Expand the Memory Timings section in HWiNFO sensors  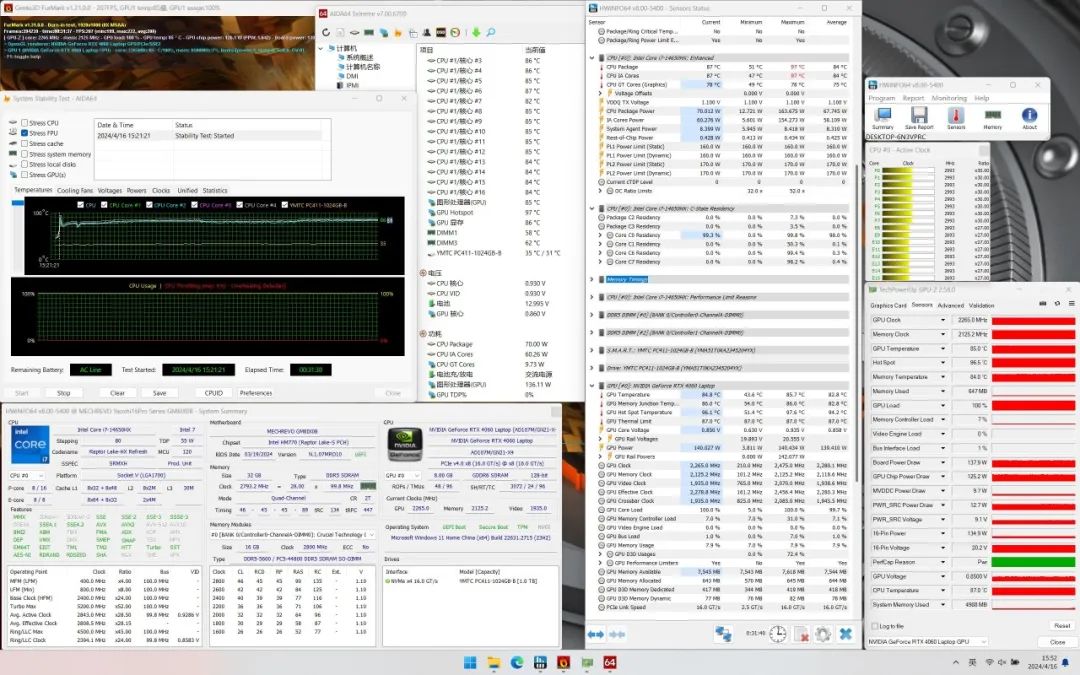pyautogui.click(x=592, y=280)
